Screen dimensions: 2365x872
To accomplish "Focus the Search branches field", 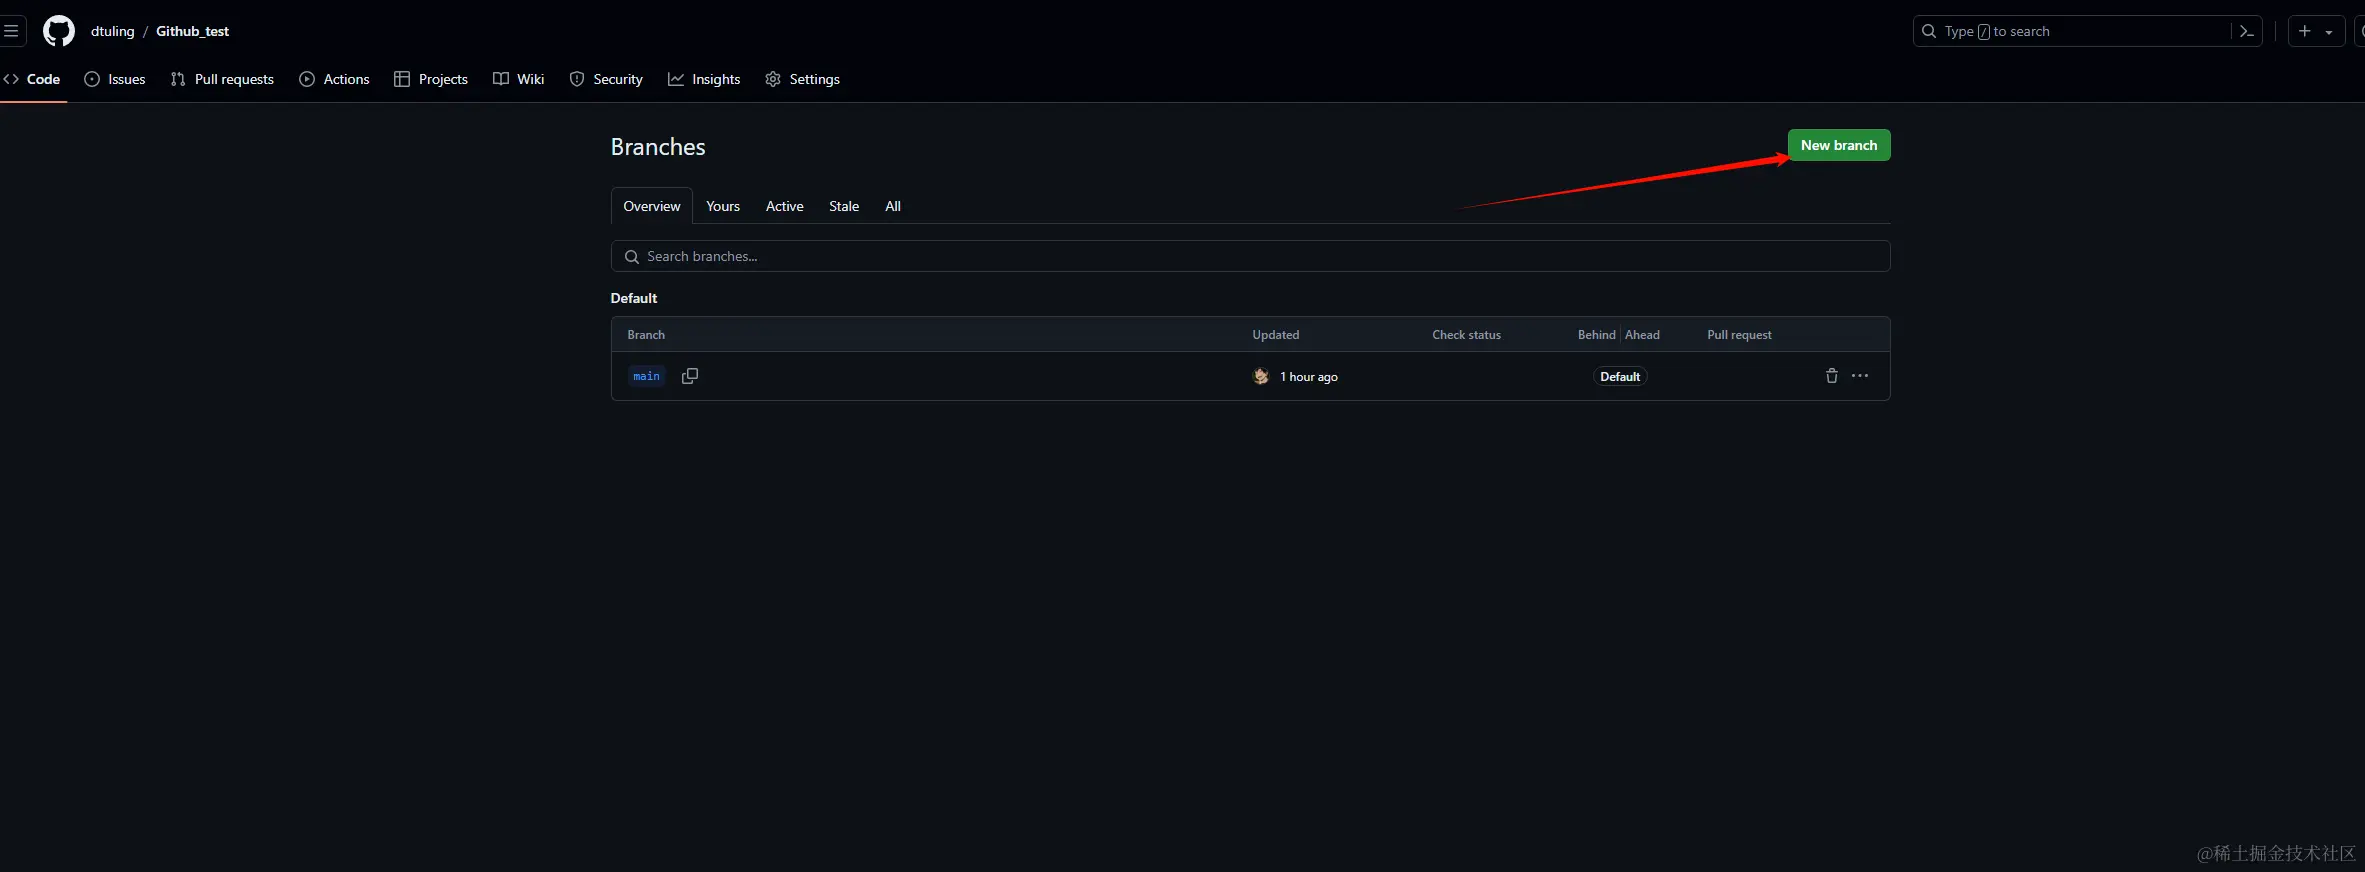I will (x=1250, y=256).
